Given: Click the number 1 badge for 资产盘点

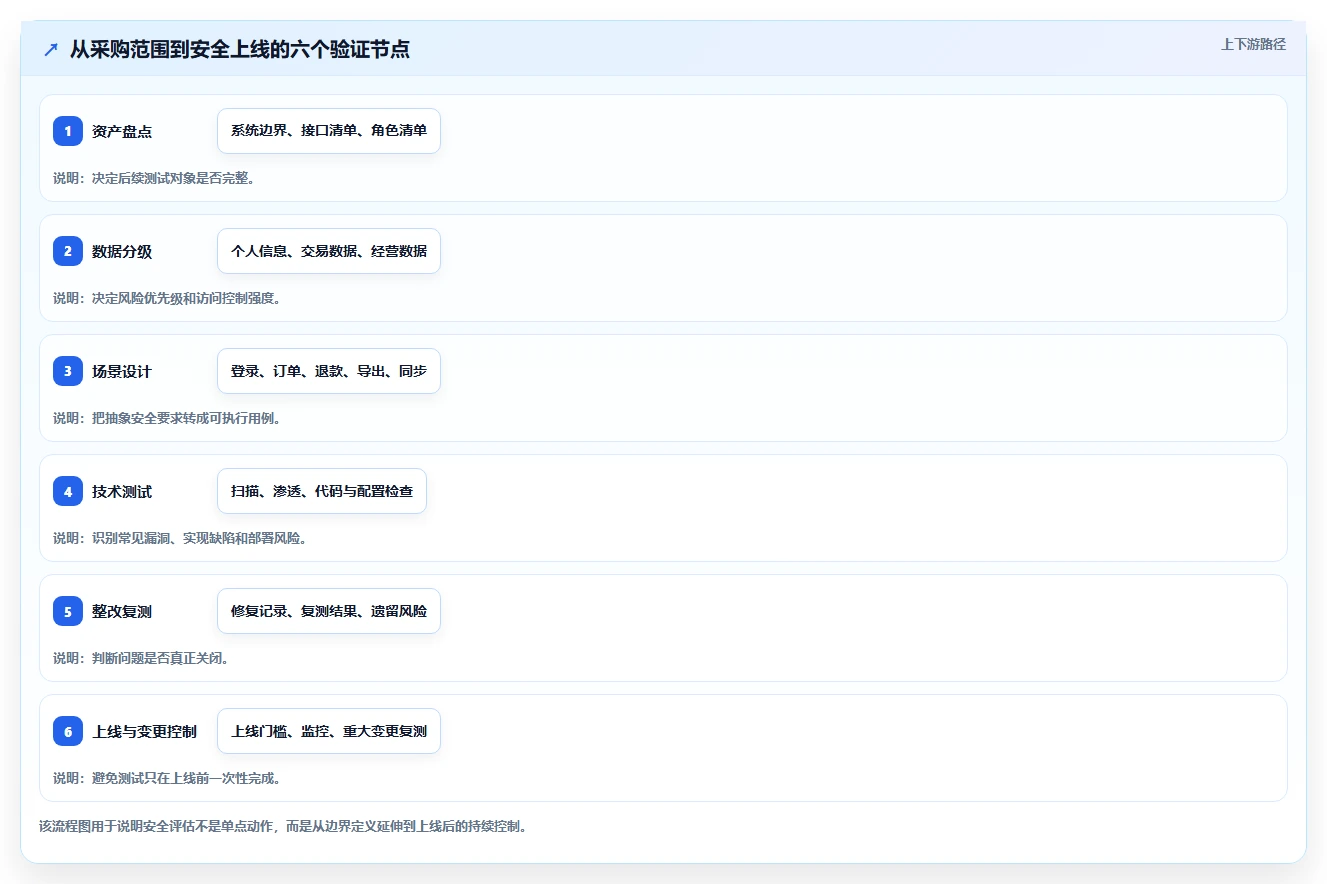Looking at the screenshot, I should [x=68, y=131].
